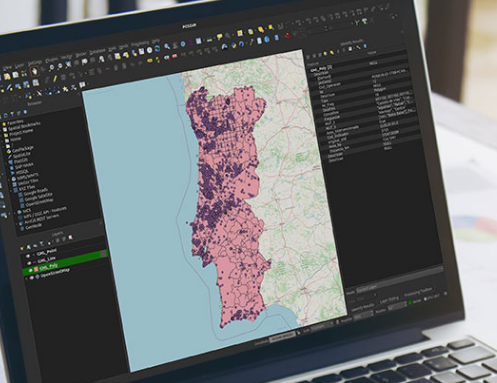497x383 pixels.
Task: Select the Pan Map hand tool
Action: 34,71
